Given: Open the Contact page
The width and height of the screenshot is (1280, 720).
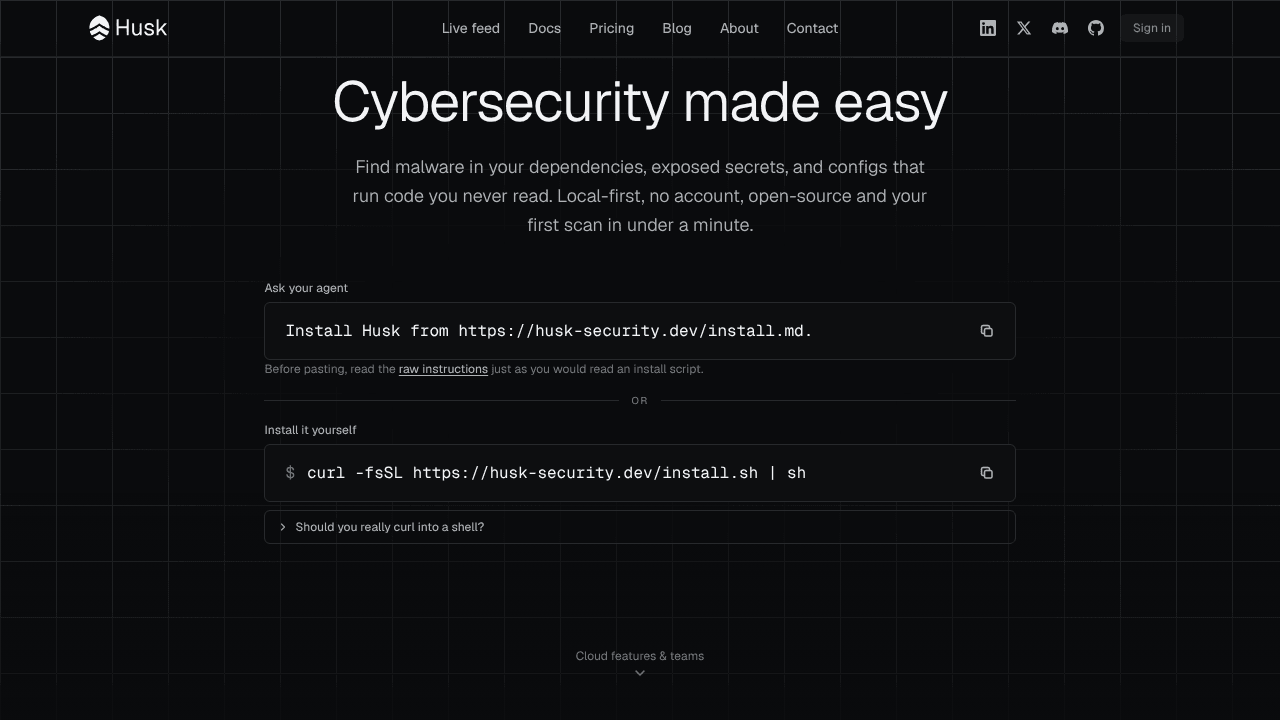Looking at the screenshot, I should click(812, 28).
